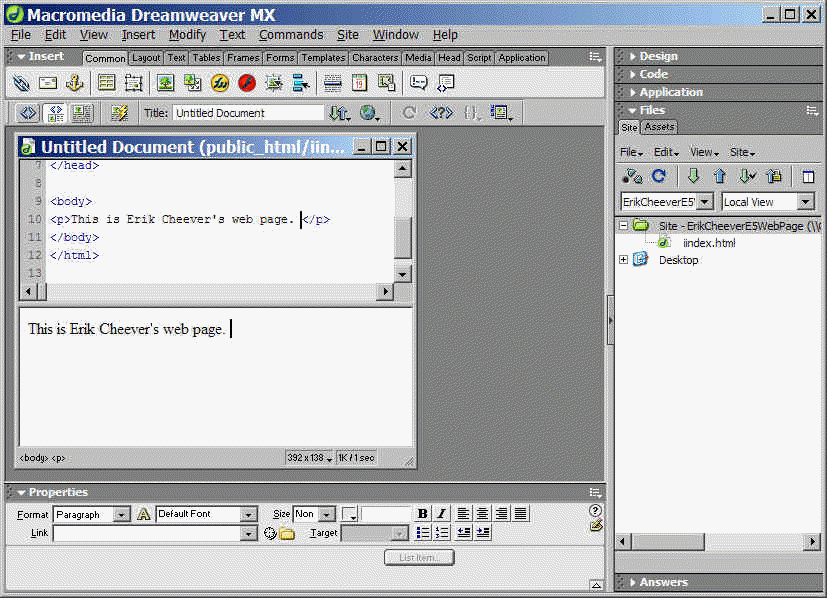Open the Size dropdown

pos(327,515)
